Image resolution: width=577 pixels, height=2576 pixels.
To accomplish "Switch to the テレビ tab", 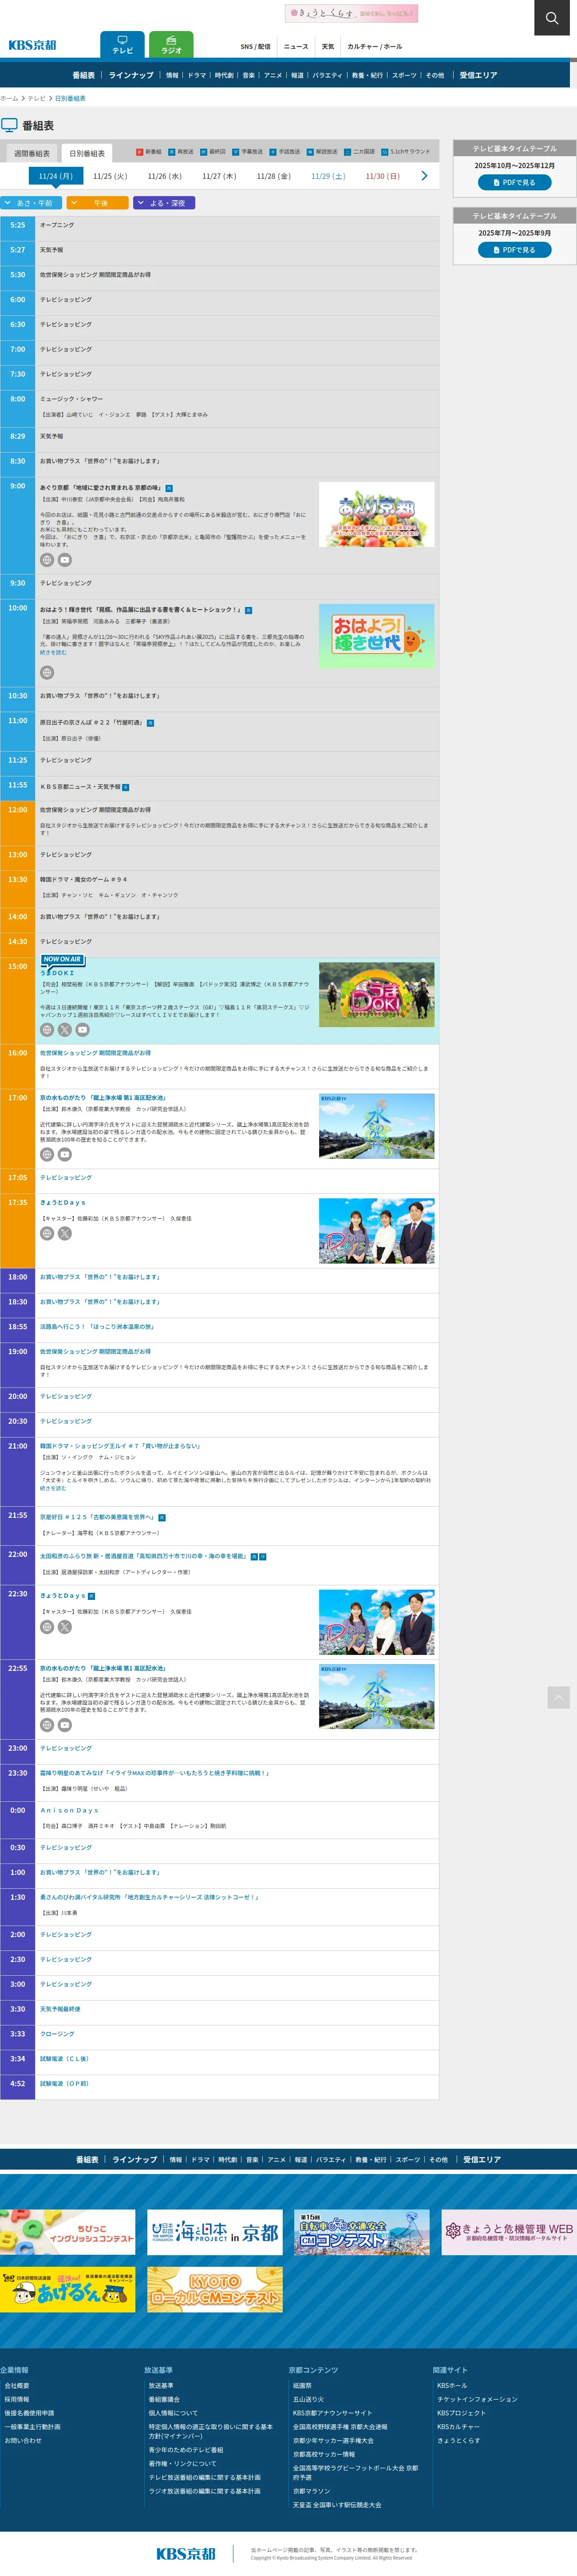I will pos(122,45).
